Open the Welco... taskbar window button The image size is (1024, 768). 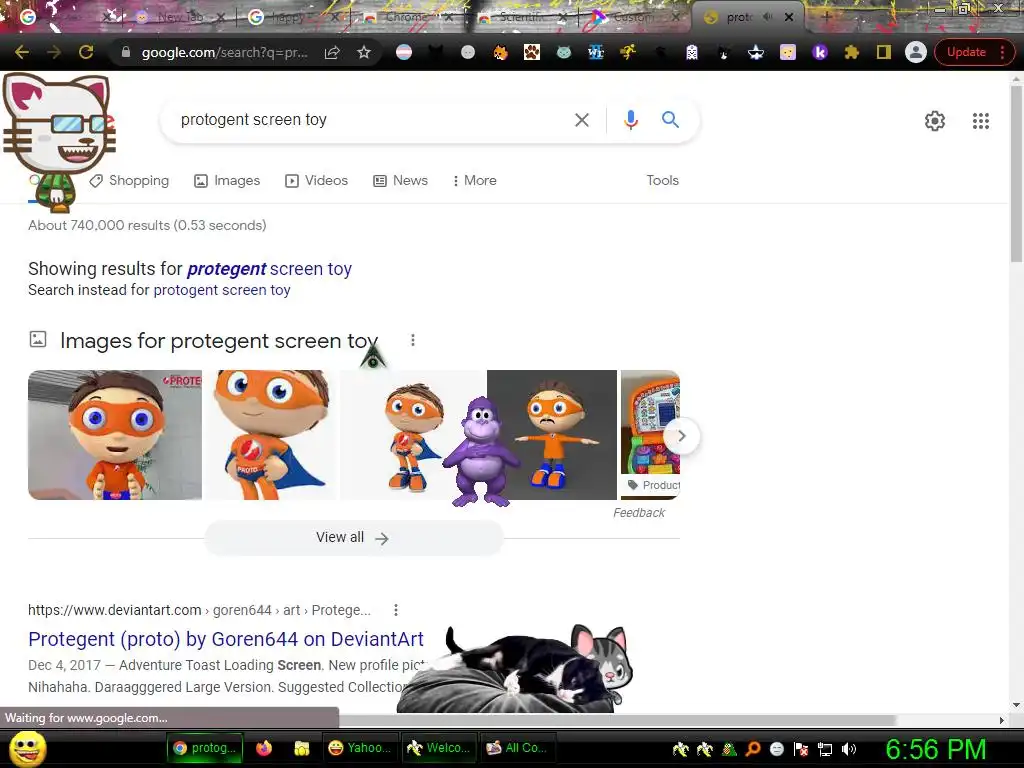pyautogui.click(x=438, y=748)
